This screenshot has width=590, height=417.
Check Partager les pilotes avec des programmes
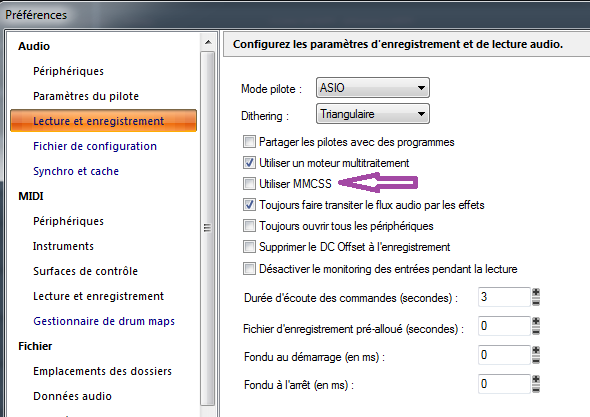pyautogui.click(x=249, y=142)
